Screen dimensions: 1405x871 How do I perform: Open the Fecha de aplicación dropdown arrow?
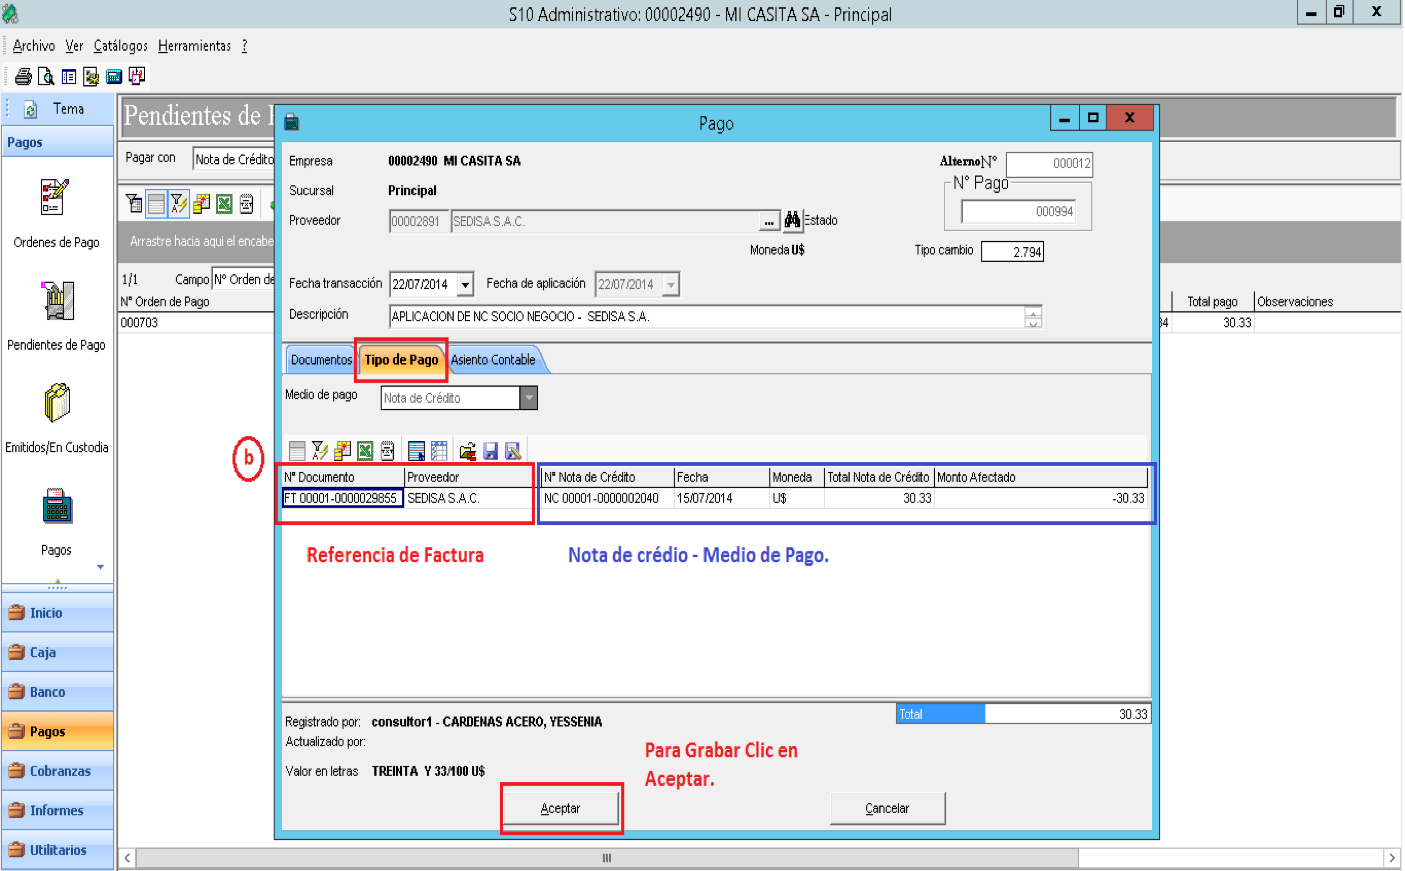point(671,285)
